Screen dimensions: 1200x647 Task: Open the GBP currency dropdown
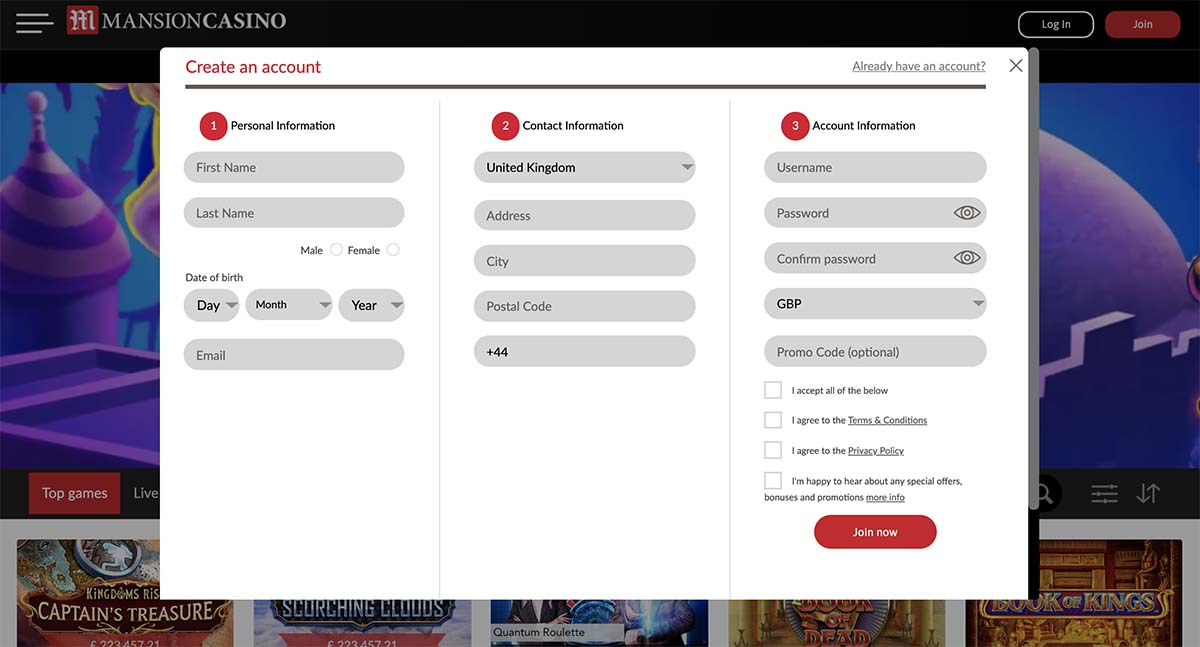(875, 303)
